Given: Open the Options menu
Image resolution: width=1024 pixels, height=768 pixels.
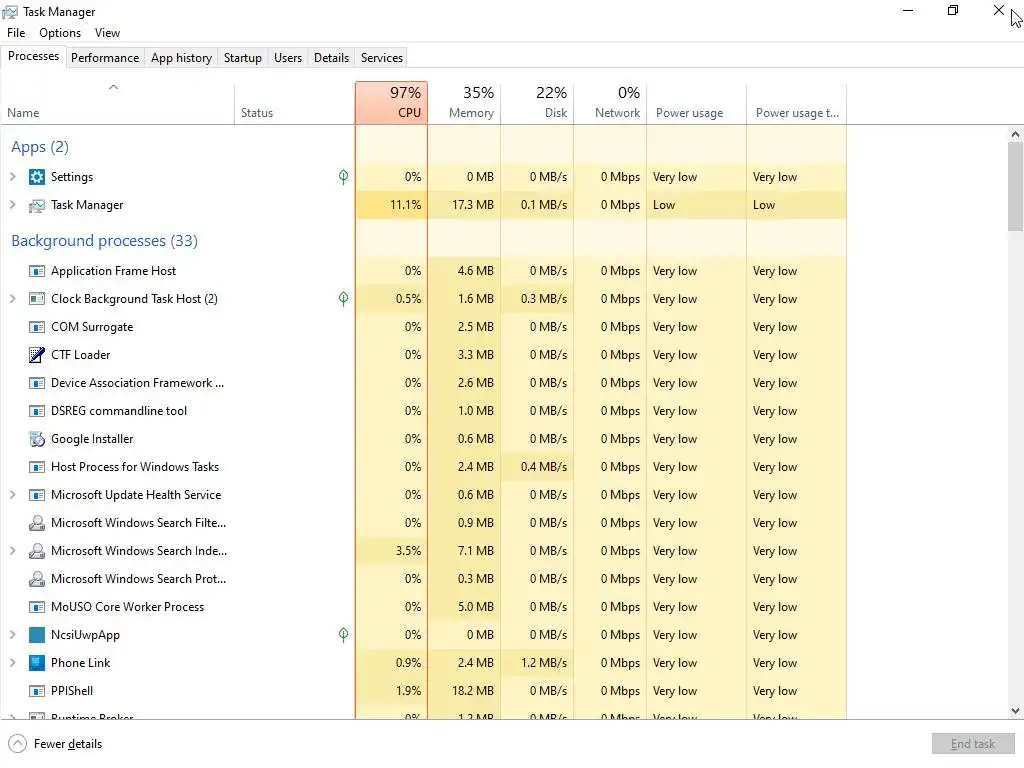Looking at the screenshot, I should pyautogui.click(x=60, y=33).
